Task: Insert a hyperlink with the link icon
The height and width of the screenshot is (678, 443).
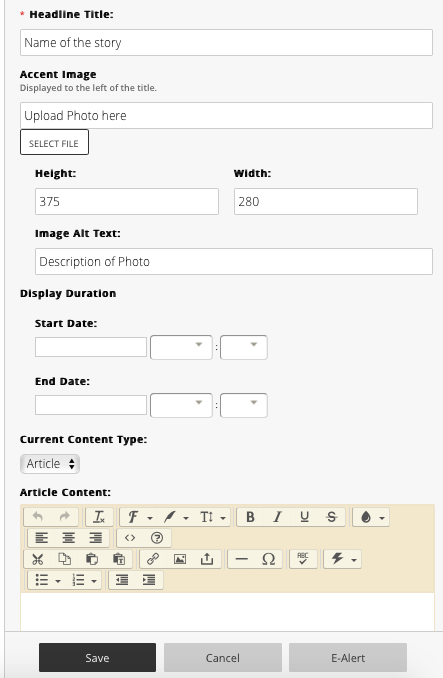Action: (153, 559)
